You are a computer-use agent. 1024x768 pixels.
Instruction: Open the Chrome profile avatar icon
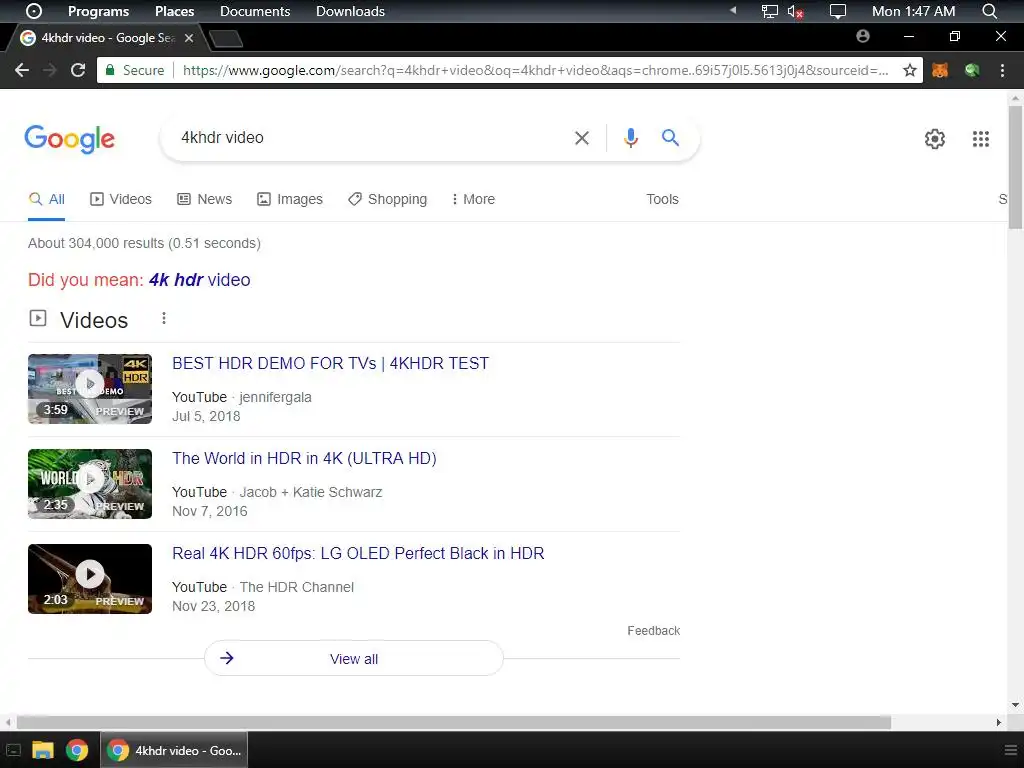(863, 37)
